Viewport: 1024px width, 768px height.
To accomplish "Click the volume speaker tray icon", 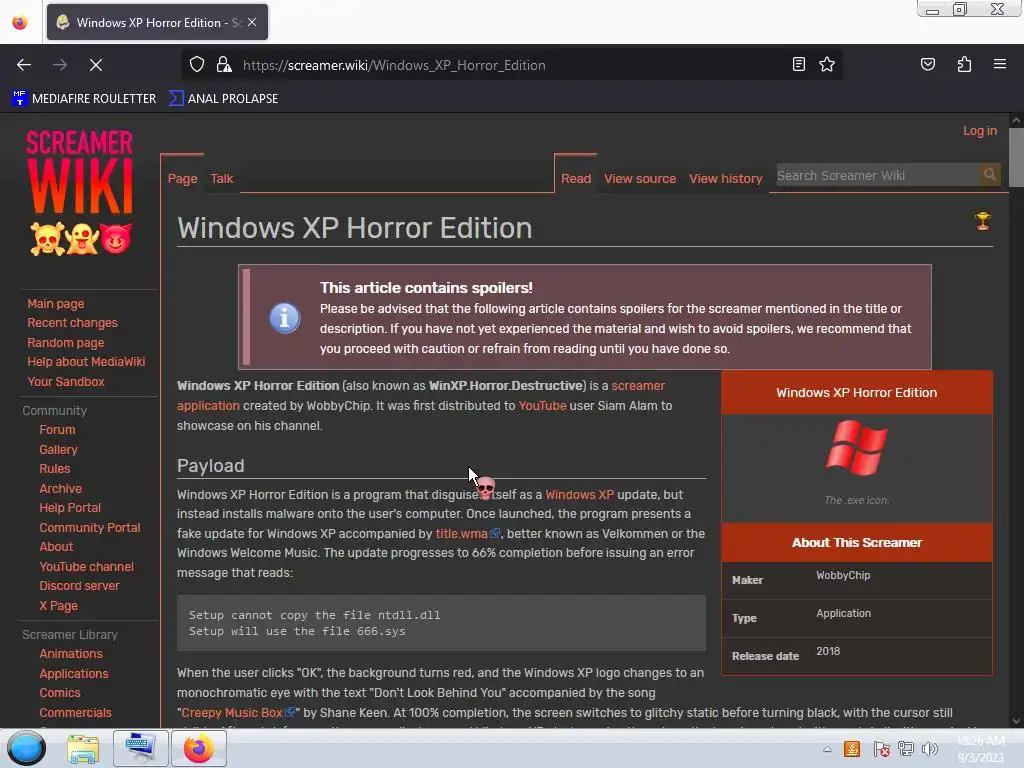I will [x=930, y=749].
